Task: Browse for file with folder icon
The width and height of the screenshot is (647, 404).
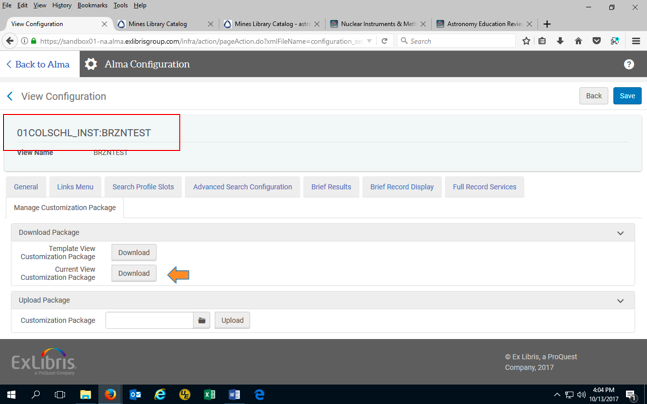Action: (x=201, y=320)
